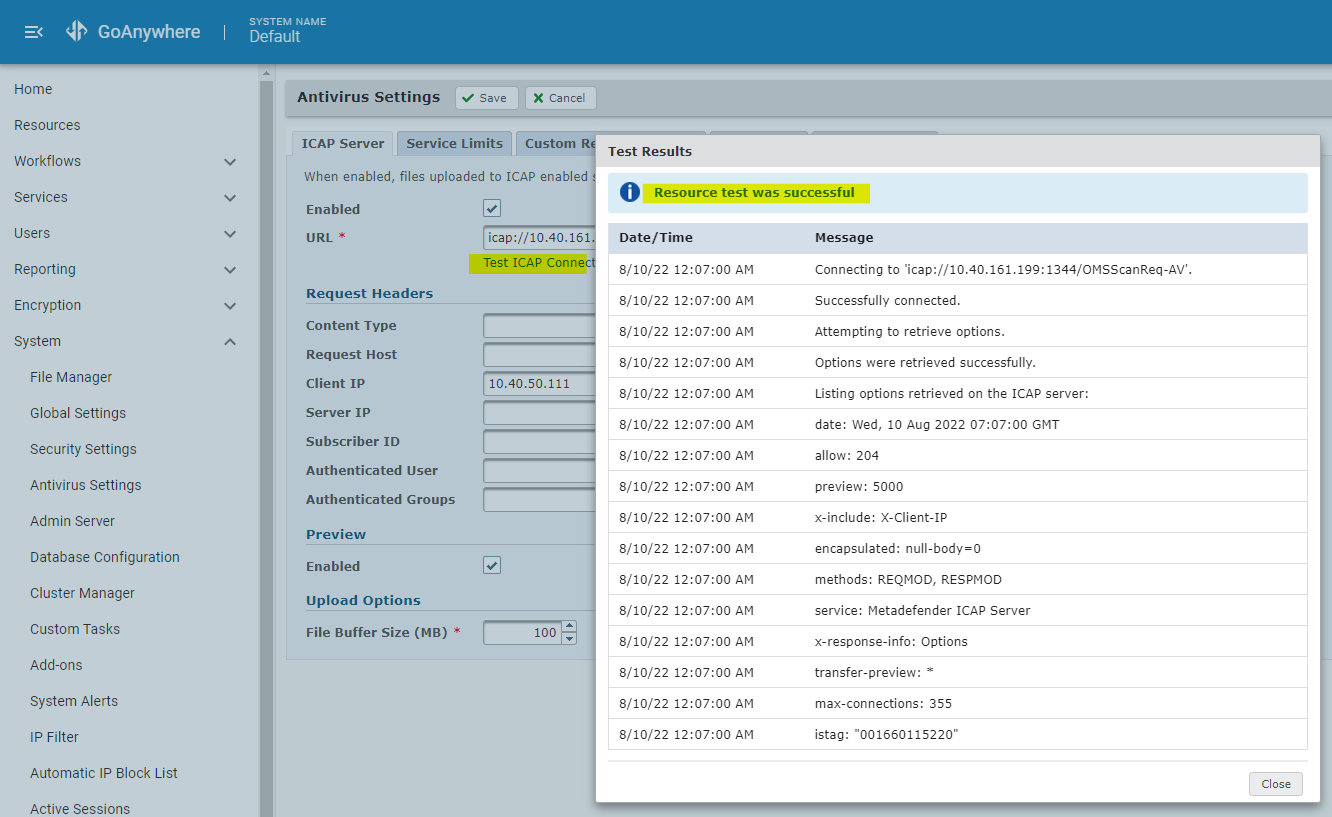Expand the Encryption menu
Viewport: 1332px width, 817px height.
230,305
